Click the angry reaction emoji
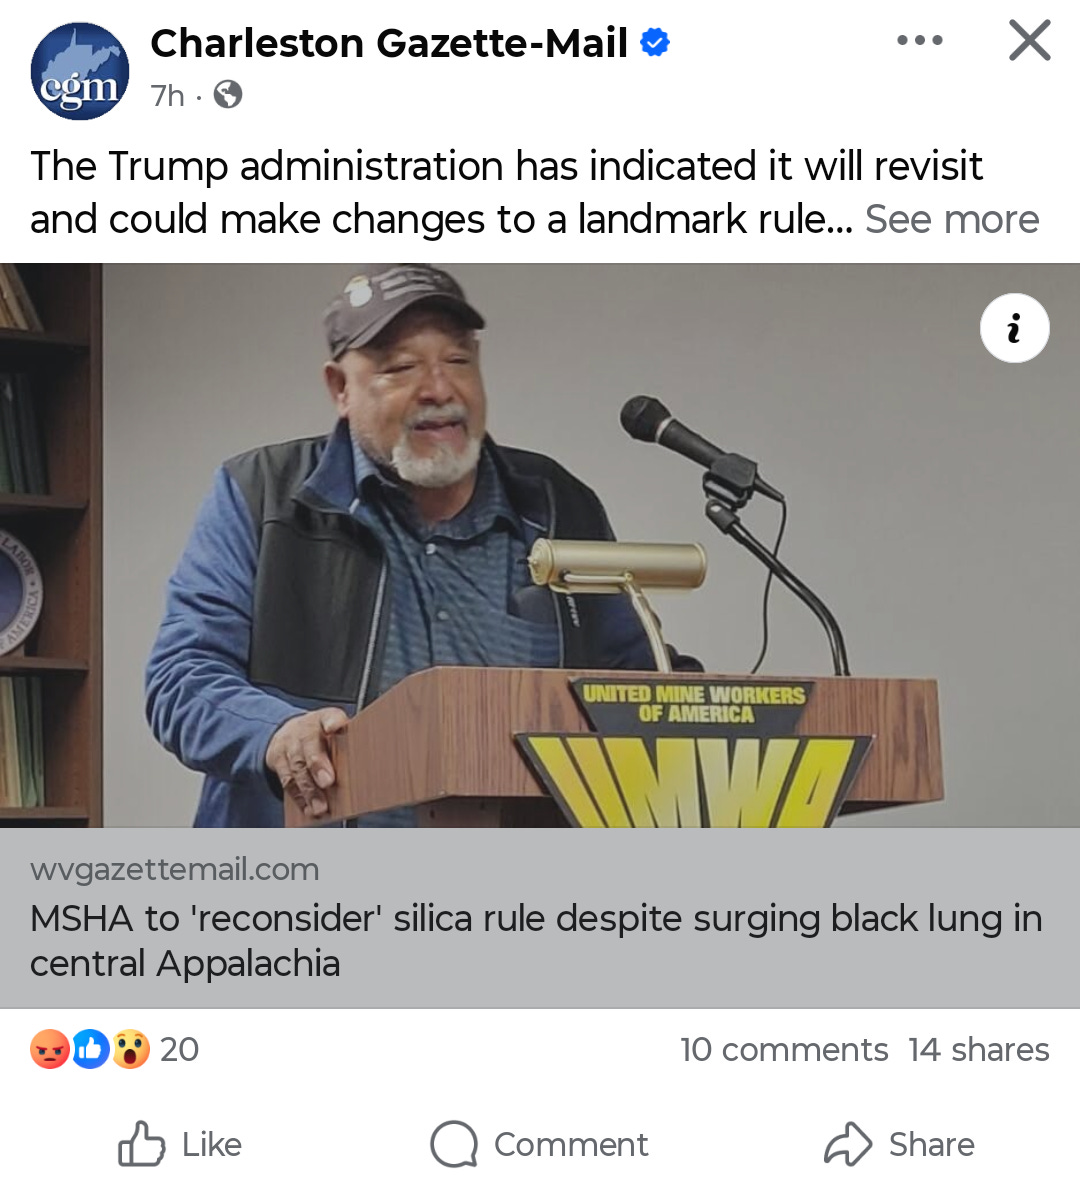 tap(50, 1049)
